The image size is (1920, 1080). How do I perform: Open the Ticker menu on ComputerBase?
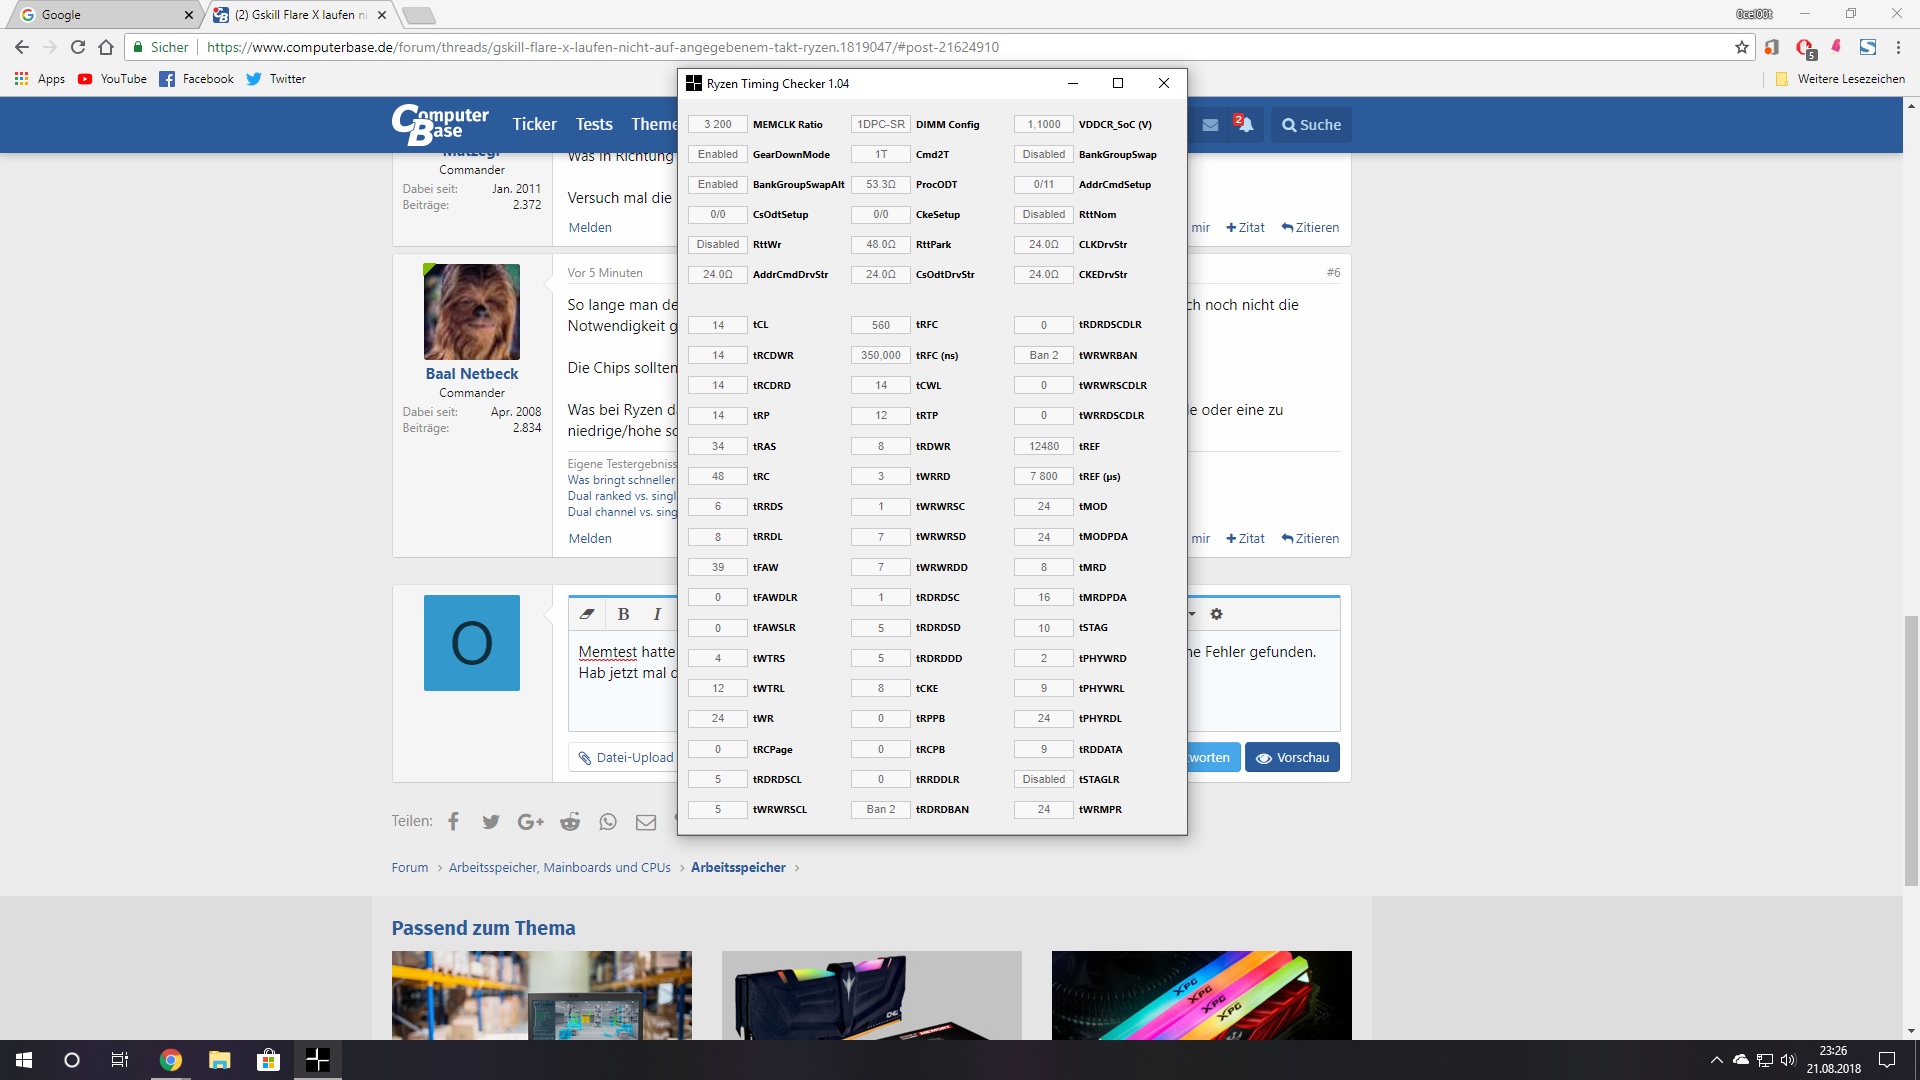[x=534, y=124]
